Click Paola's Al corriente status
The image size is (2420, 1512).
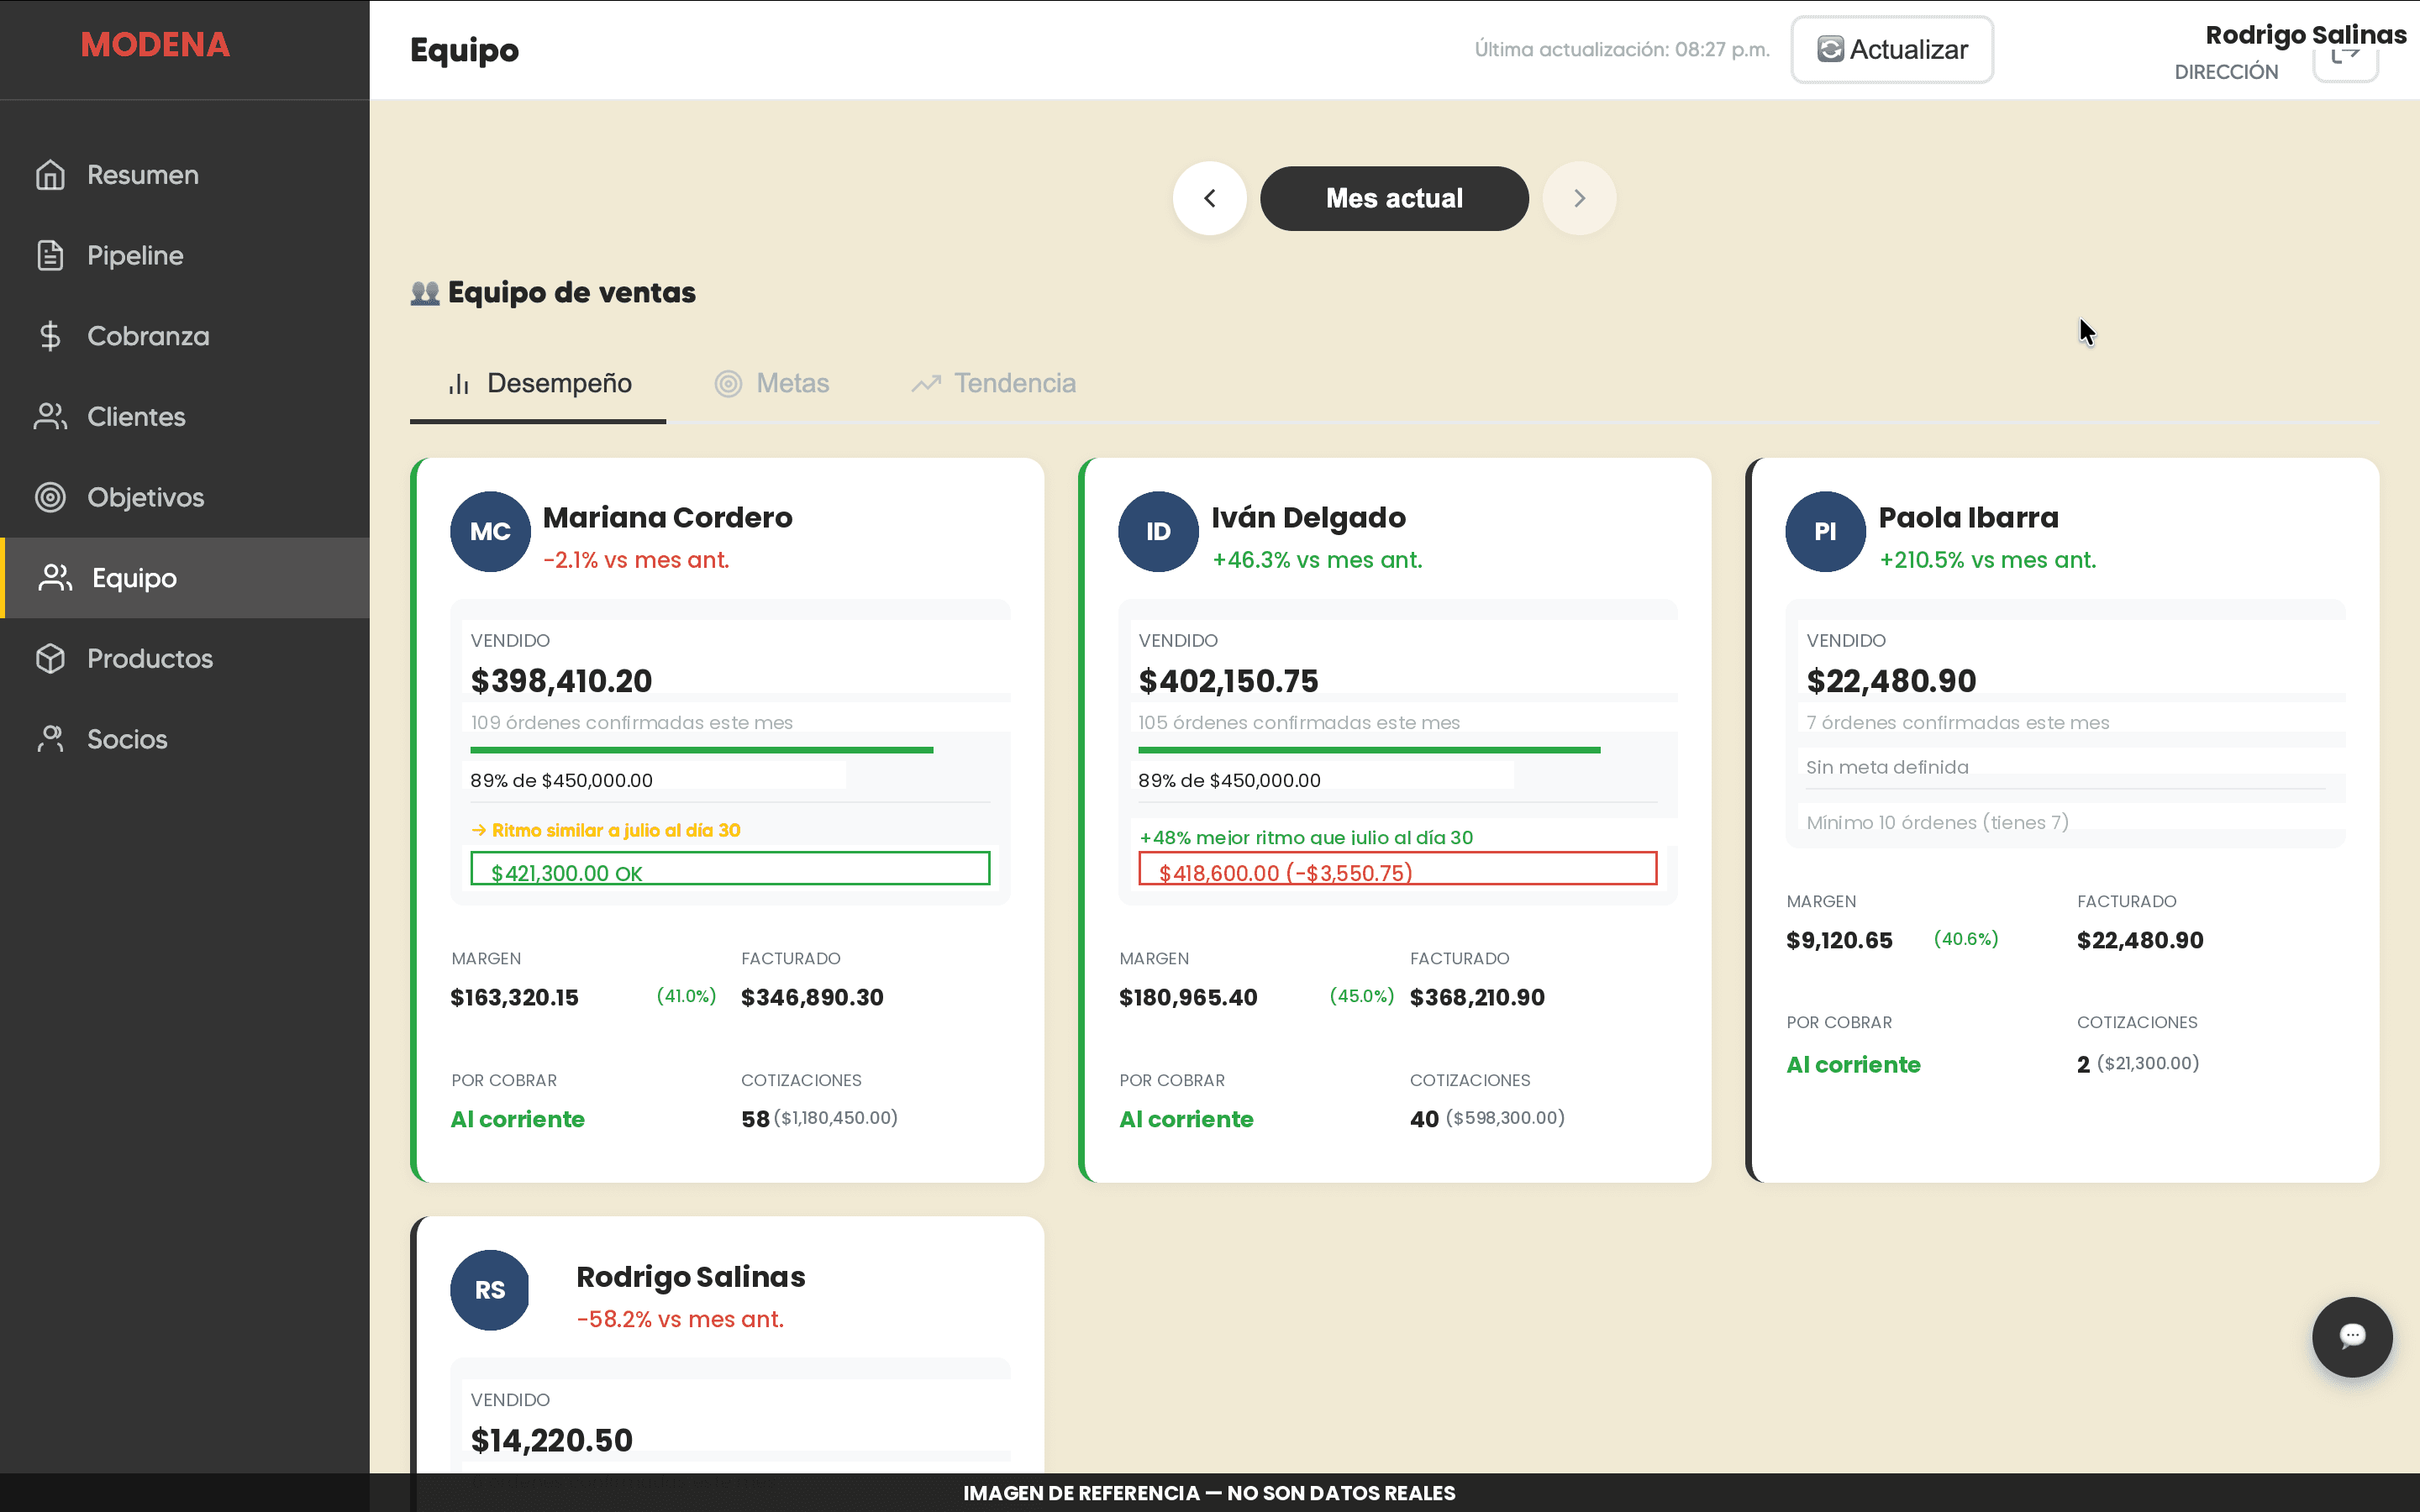(1853, 1065)
